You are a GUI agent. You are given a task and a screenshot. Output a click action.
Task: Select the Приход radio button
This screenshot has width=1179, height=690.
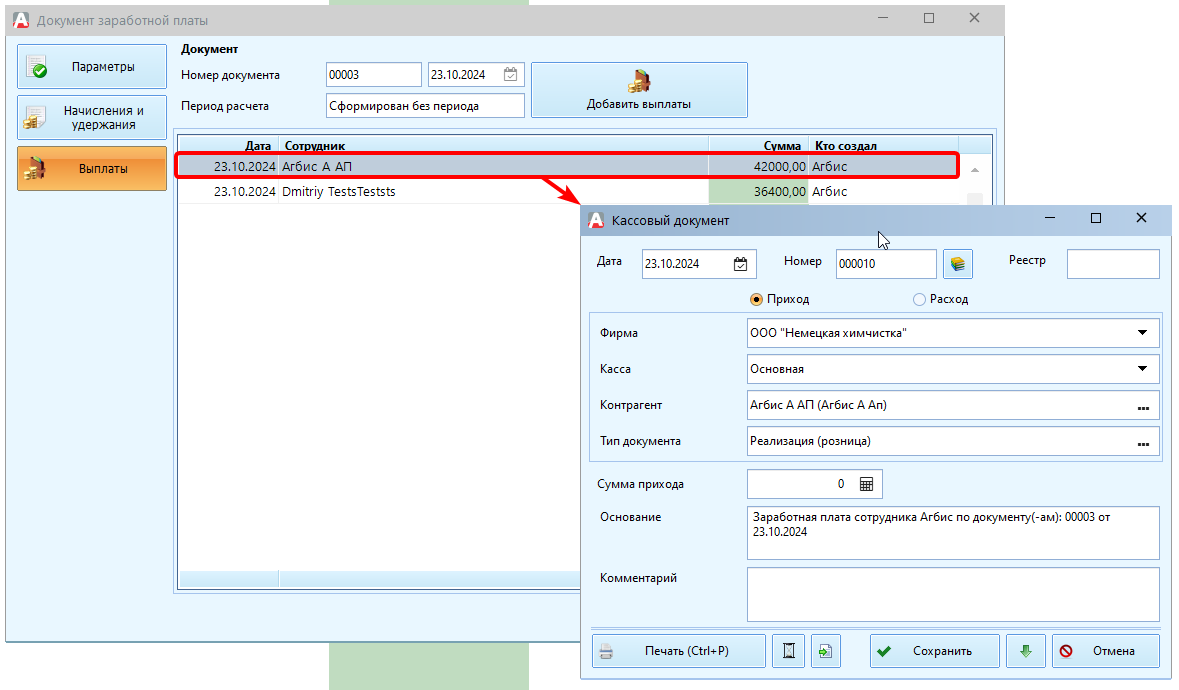(x=757, y=299)
